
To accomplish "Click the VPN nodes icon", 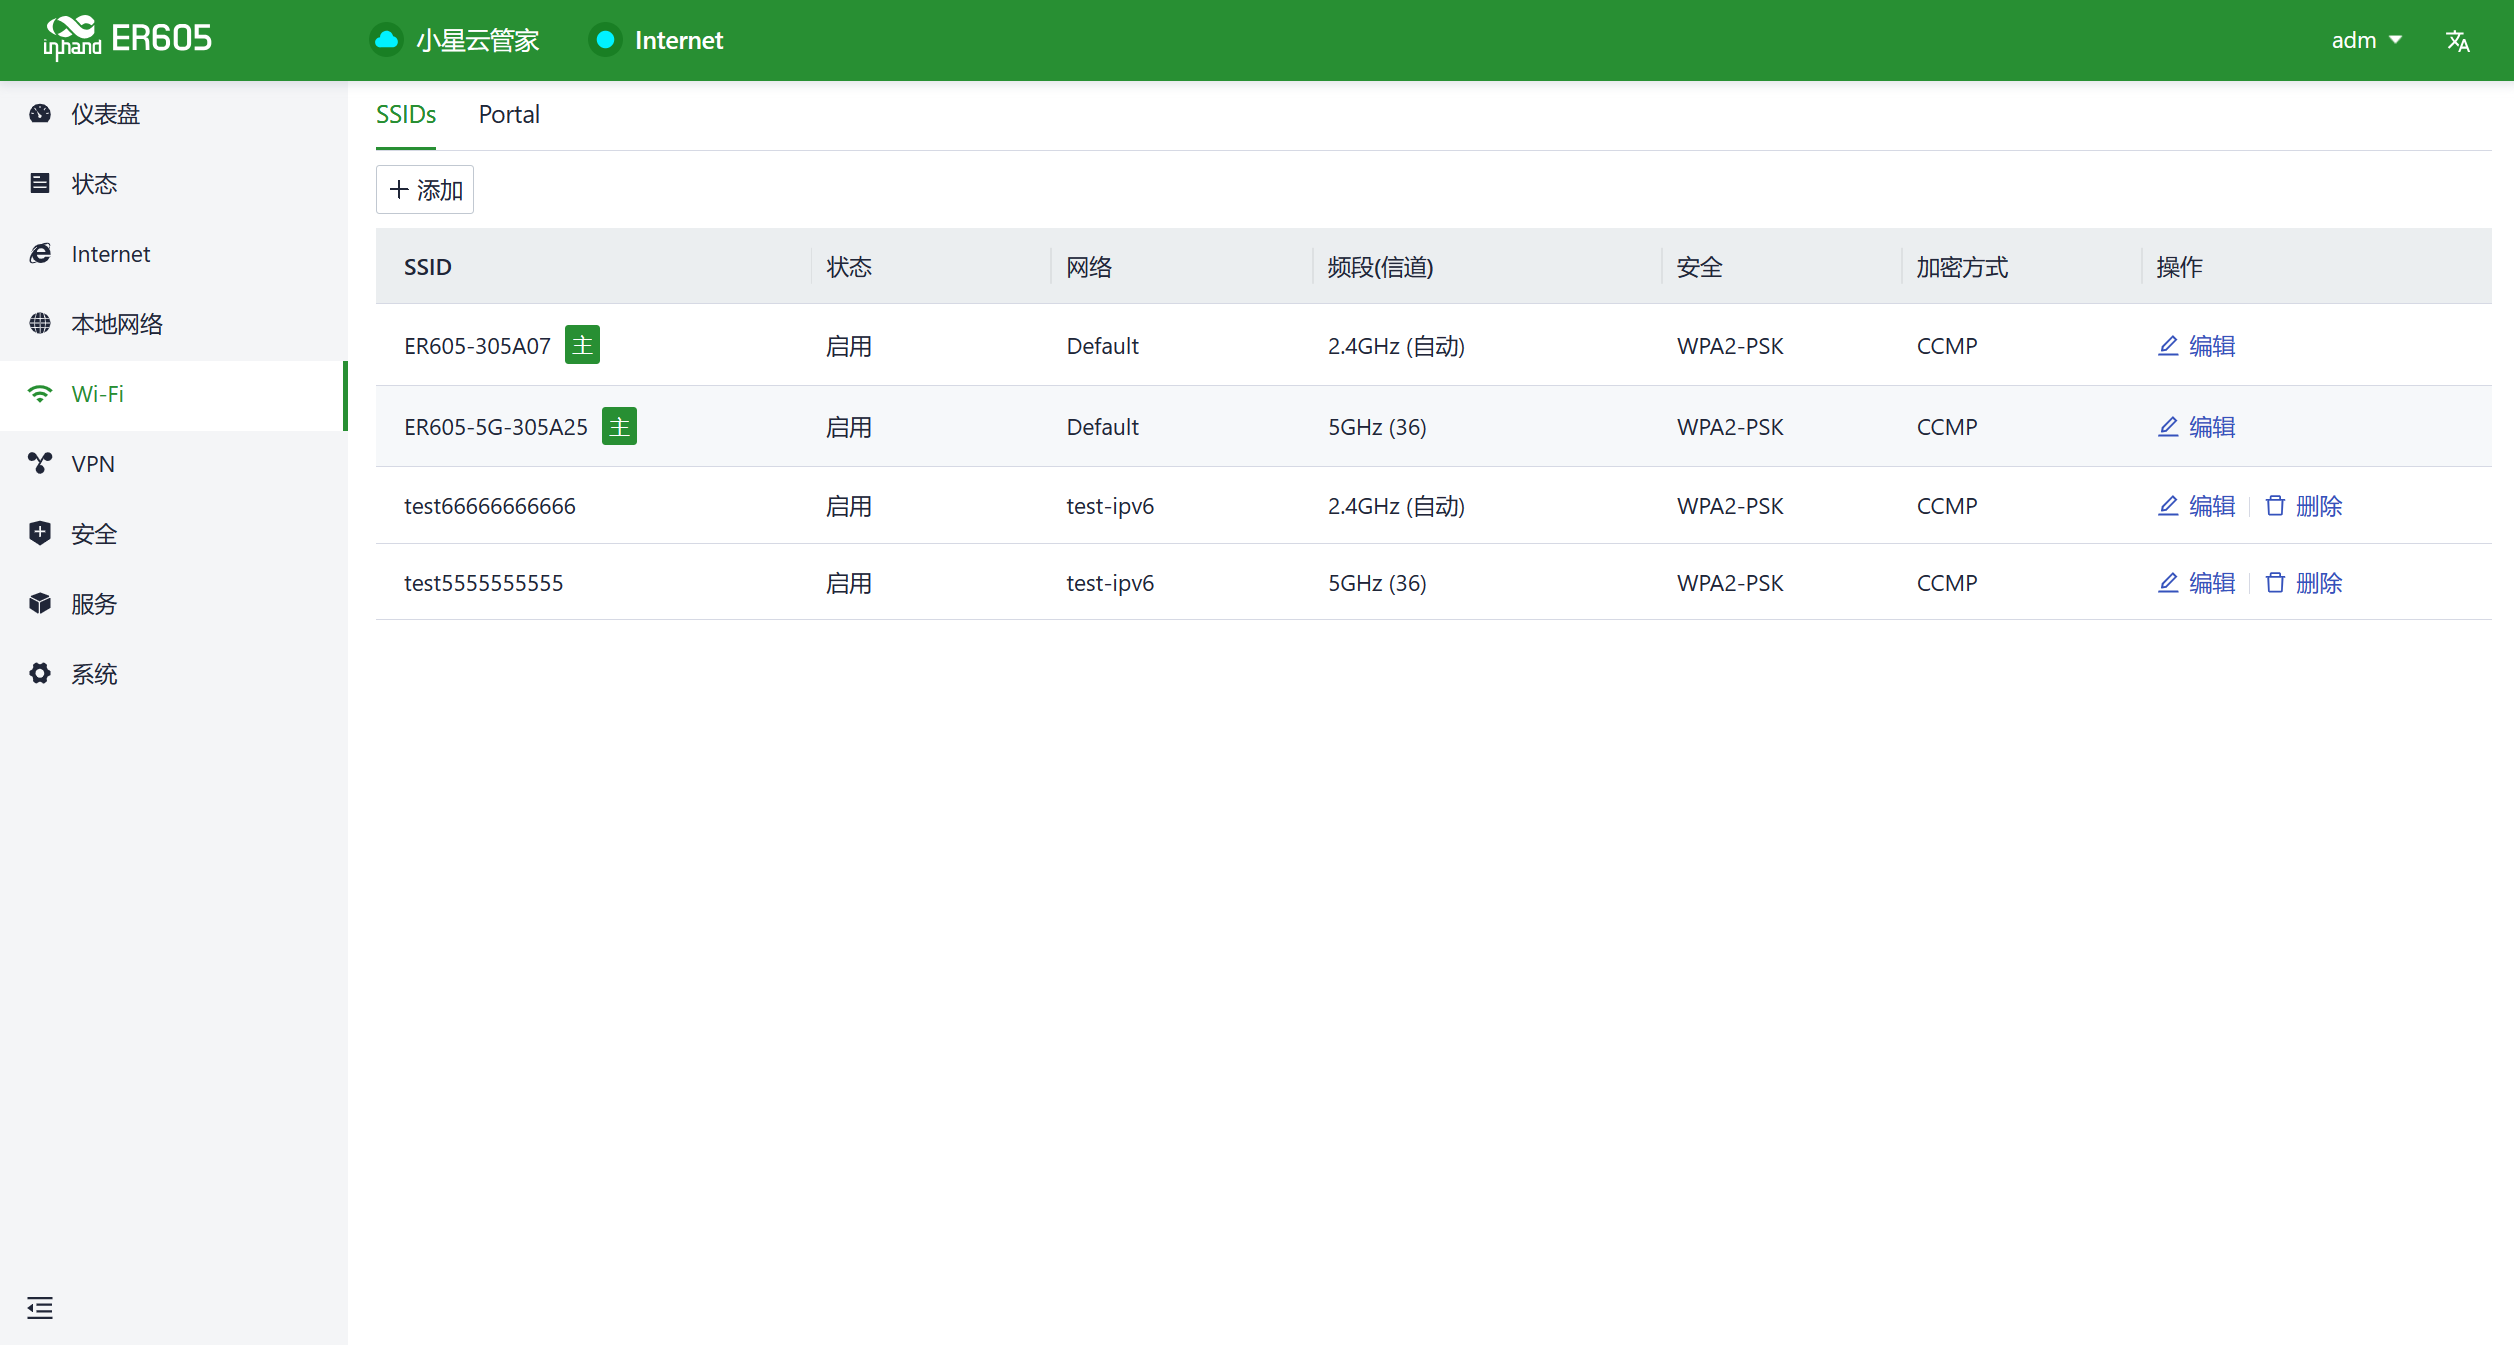I will [40, 463].
